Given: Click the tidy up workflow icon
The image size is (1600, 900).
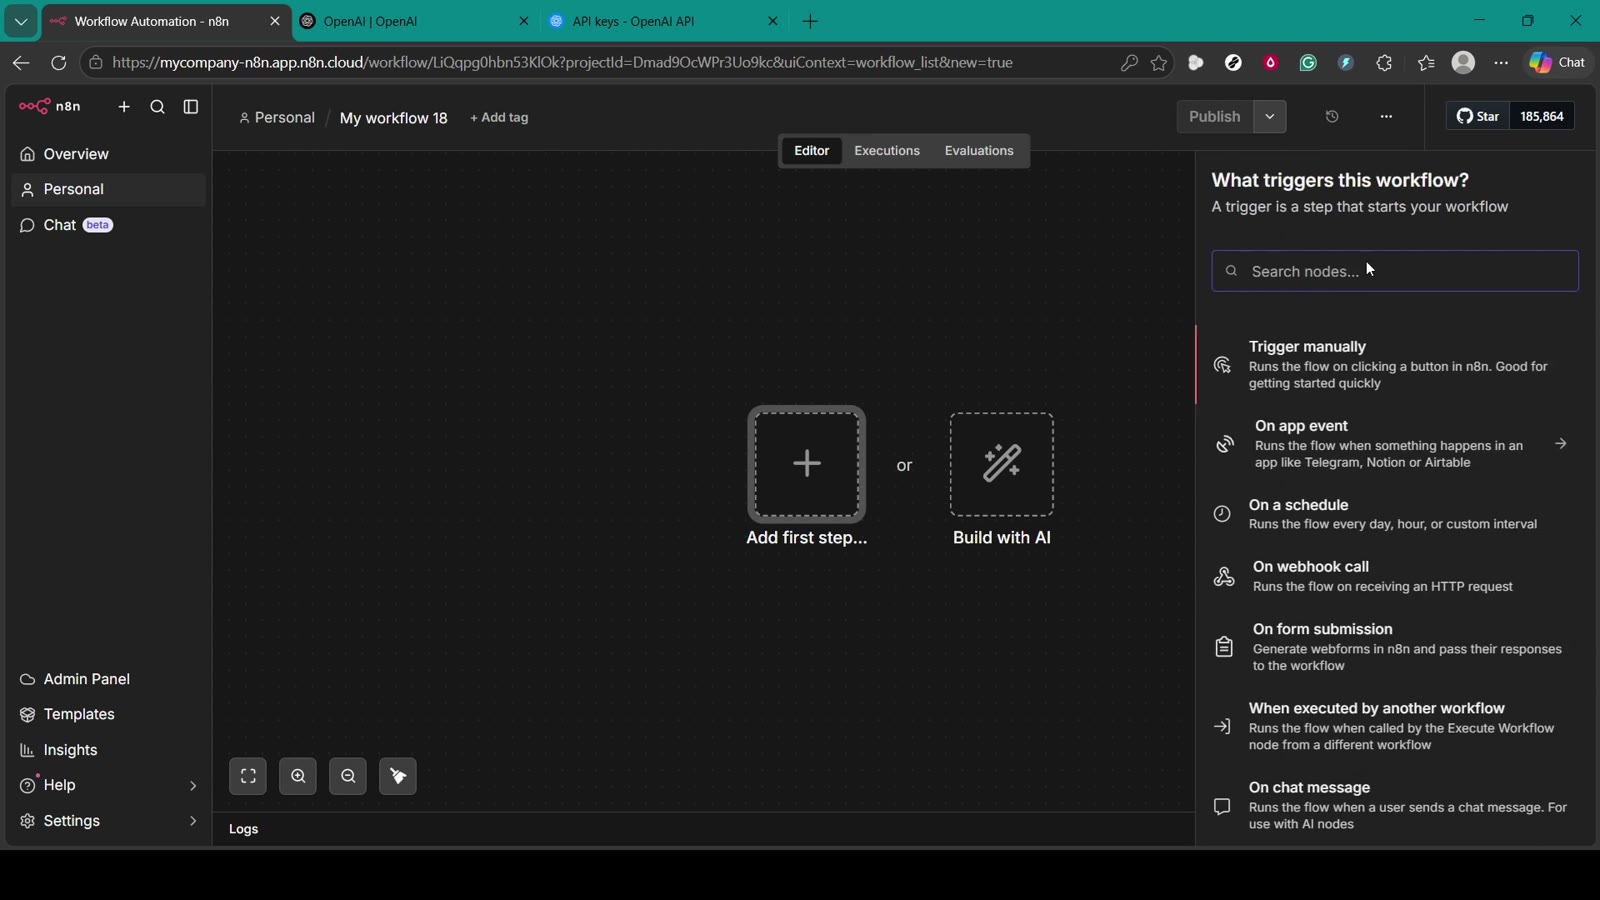Looking at the screenshot, I should (x=398, y=777).
